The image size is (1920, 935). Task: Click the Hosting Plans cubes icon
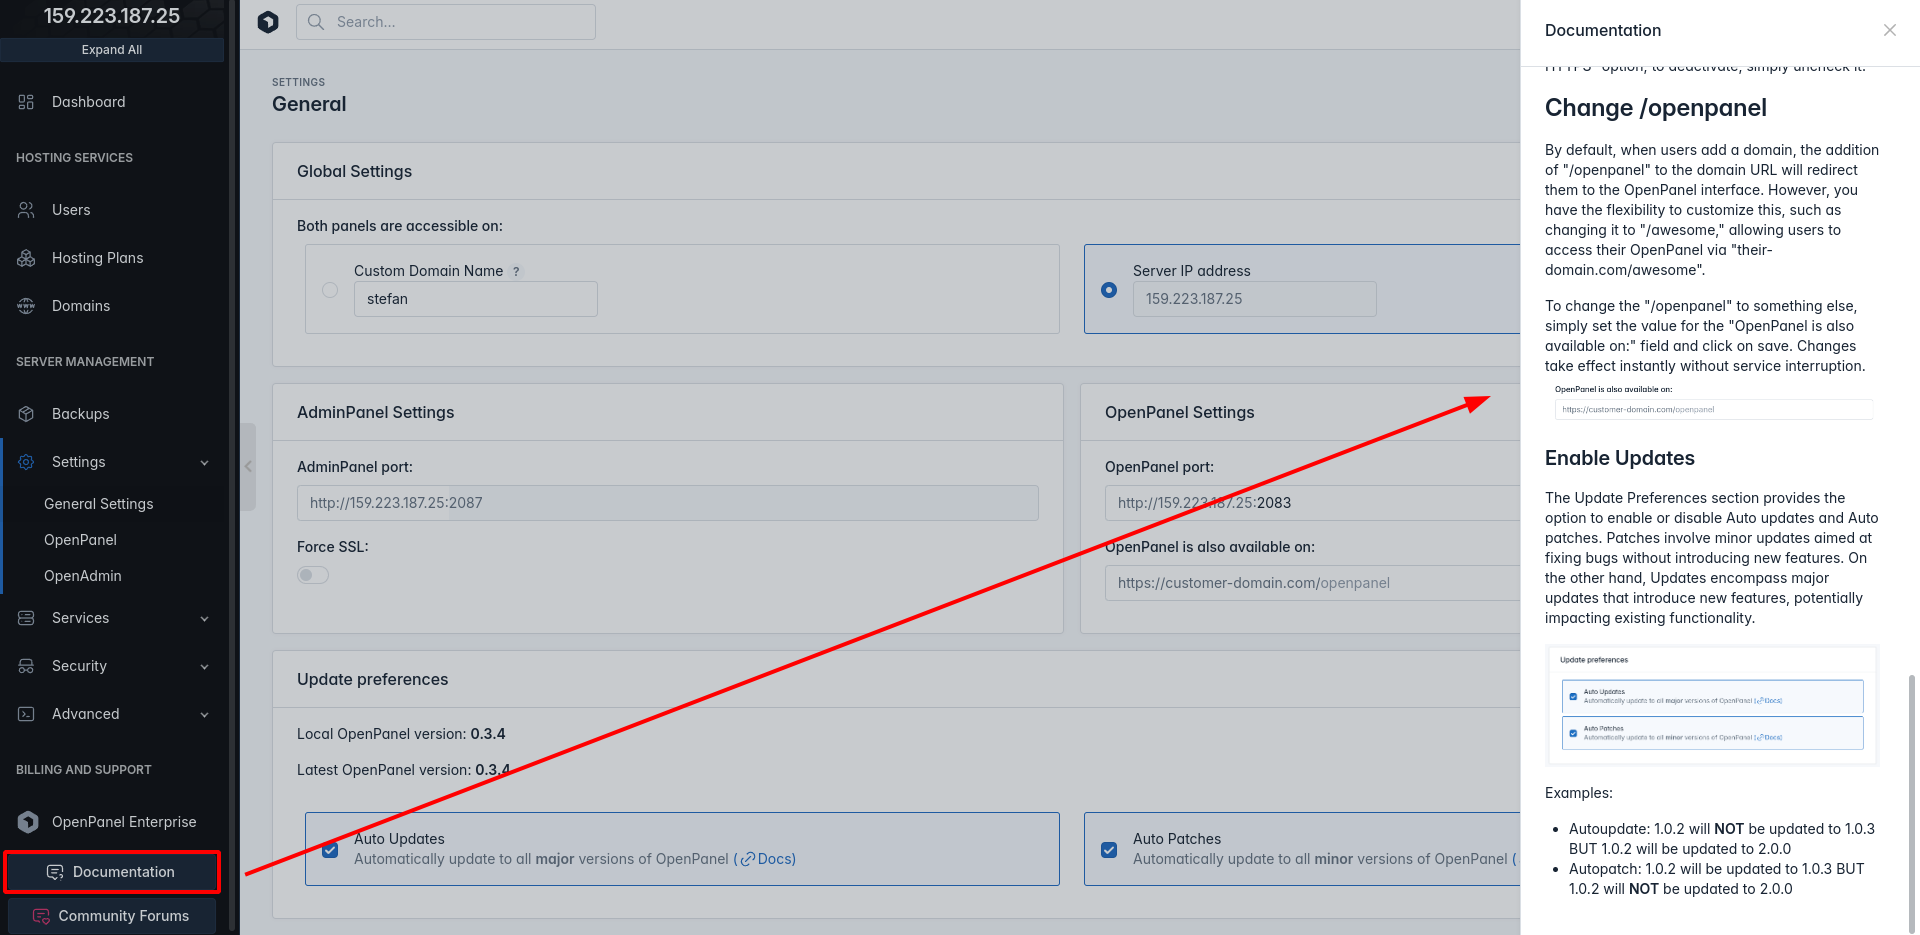(x=26, y=258)
